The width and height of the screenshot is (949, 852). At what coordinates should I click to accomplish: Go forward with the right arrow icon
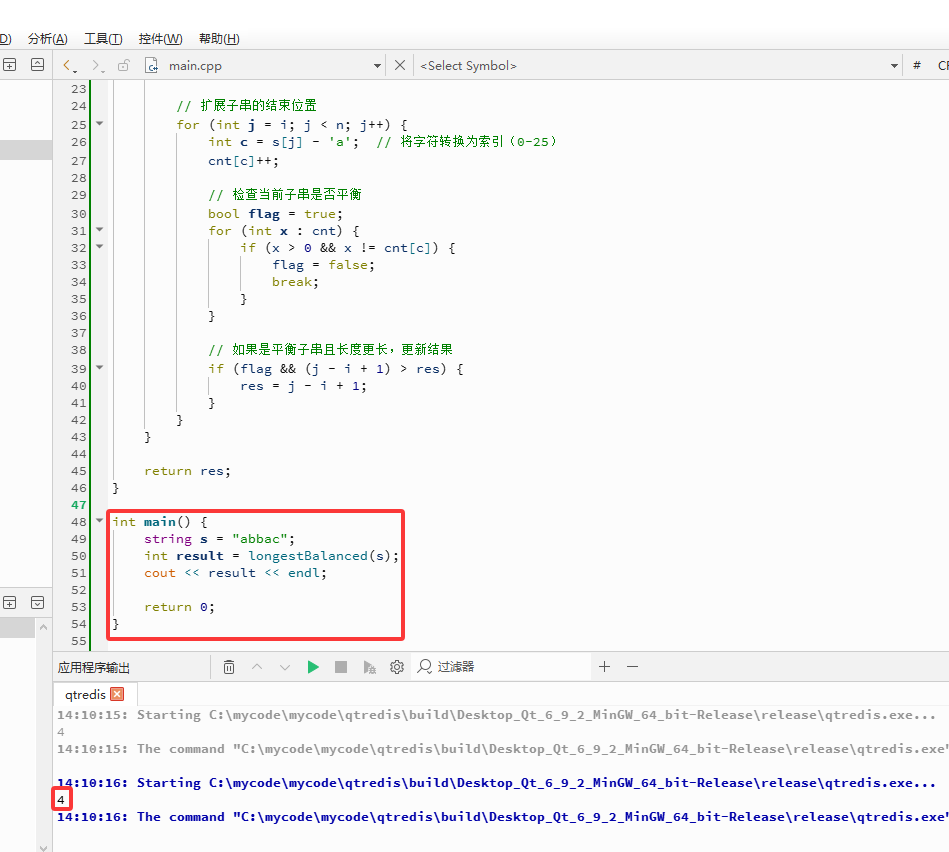tap(95, 65)
